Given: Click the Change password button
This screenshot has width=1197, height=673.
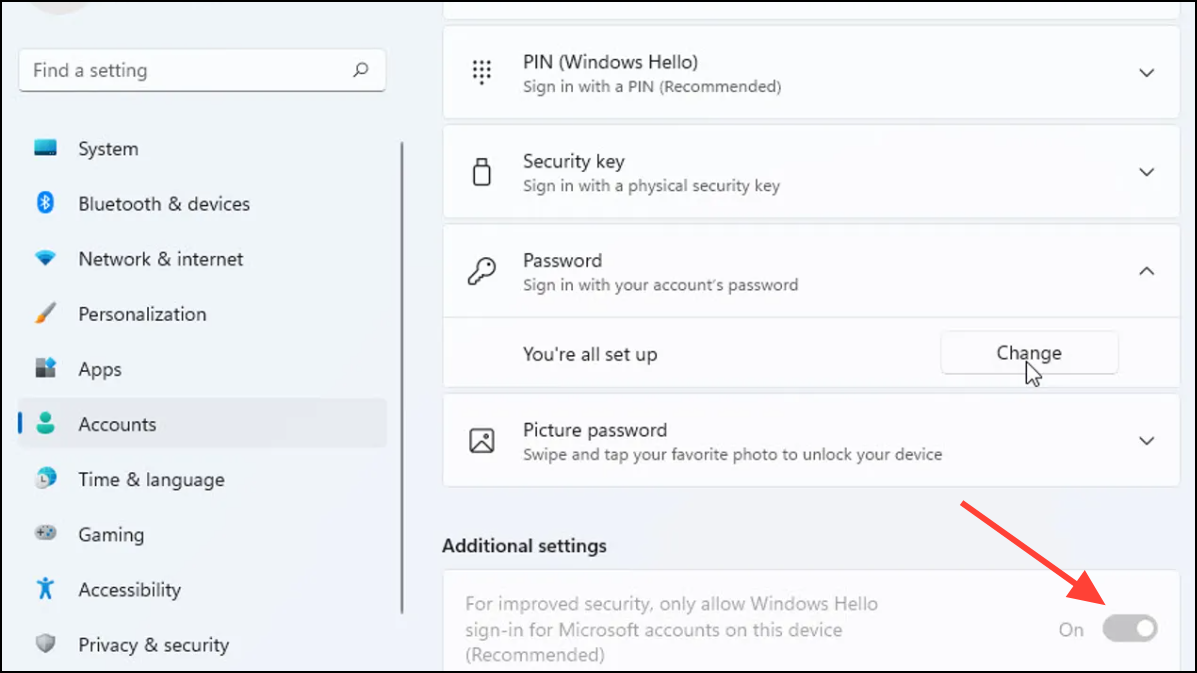Looking at the screenshot, I should tap(1029, 353).
